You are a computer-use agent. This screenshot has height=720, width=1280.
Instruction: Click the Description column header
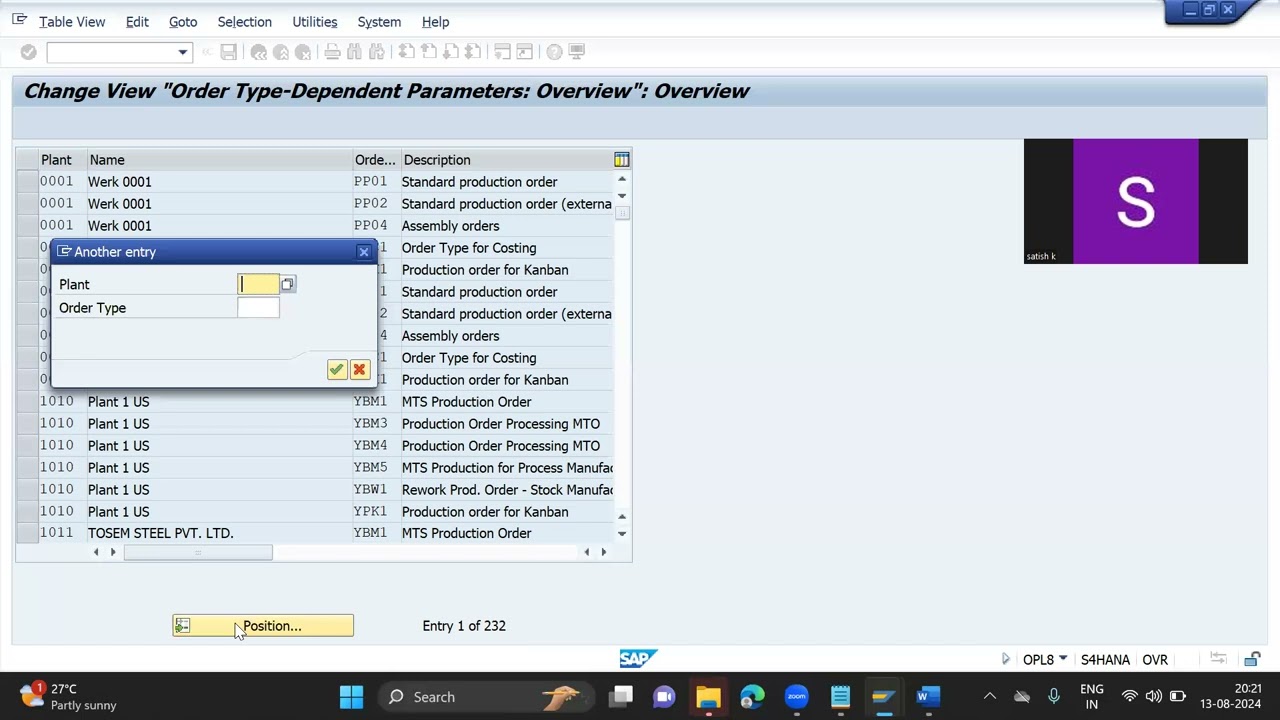(506, 160)
